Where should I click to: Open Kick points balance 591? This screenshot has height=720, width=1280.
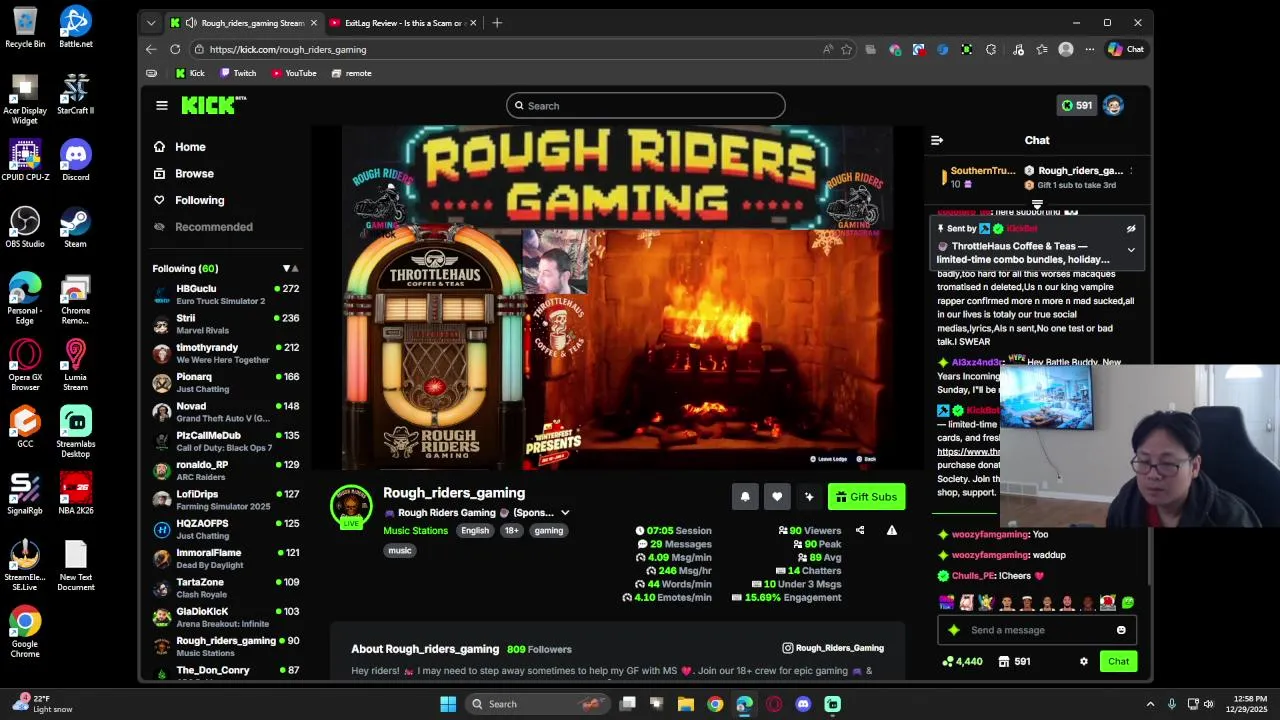(1076, 105)
